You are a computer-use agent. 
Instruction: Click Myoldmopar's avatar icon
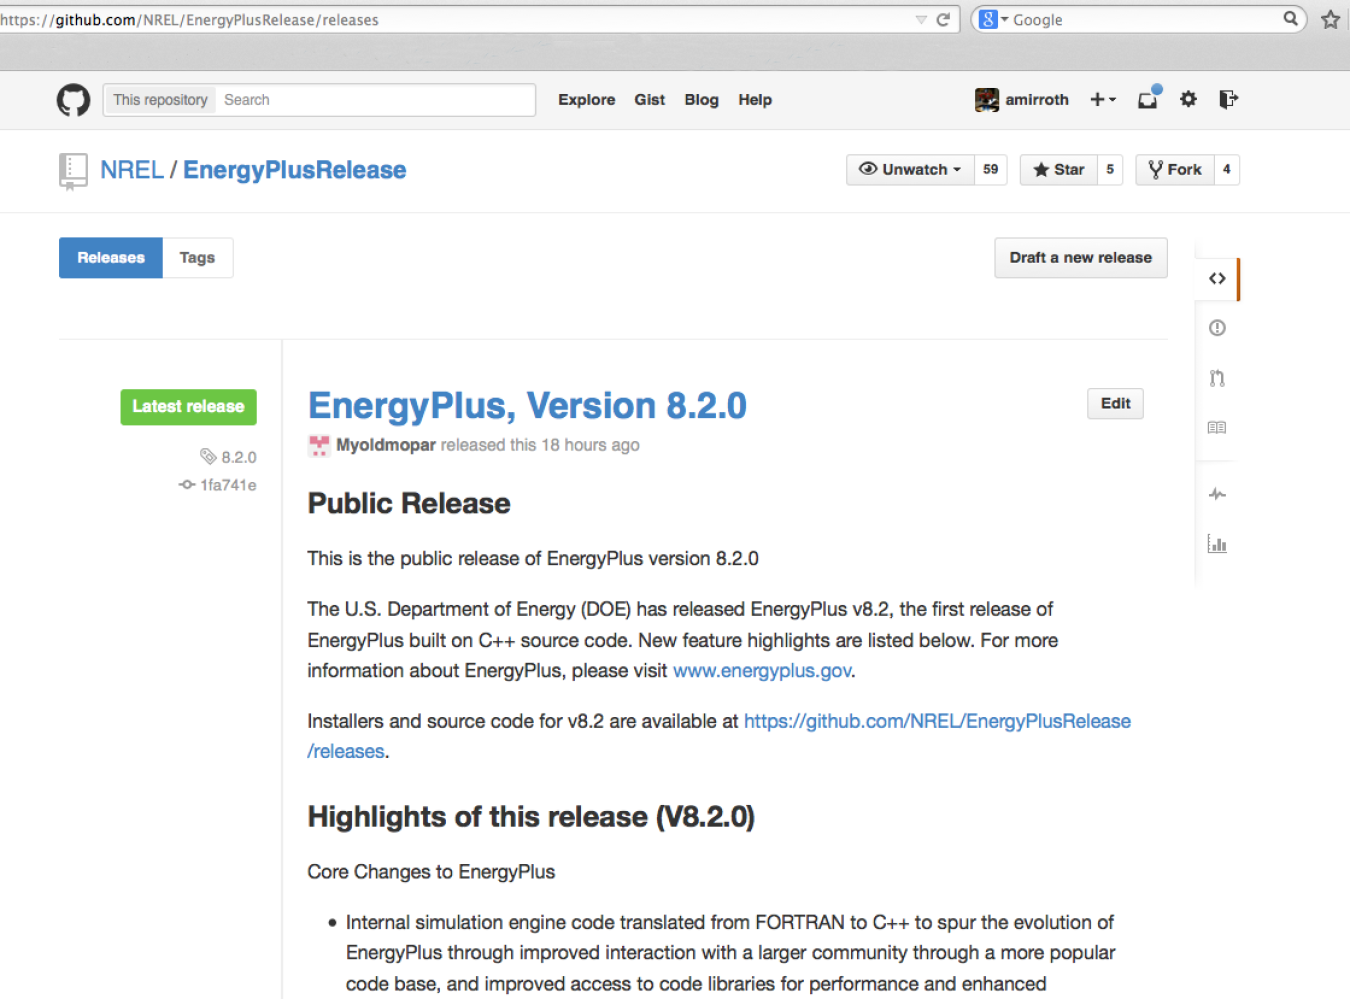click(319, 446)
